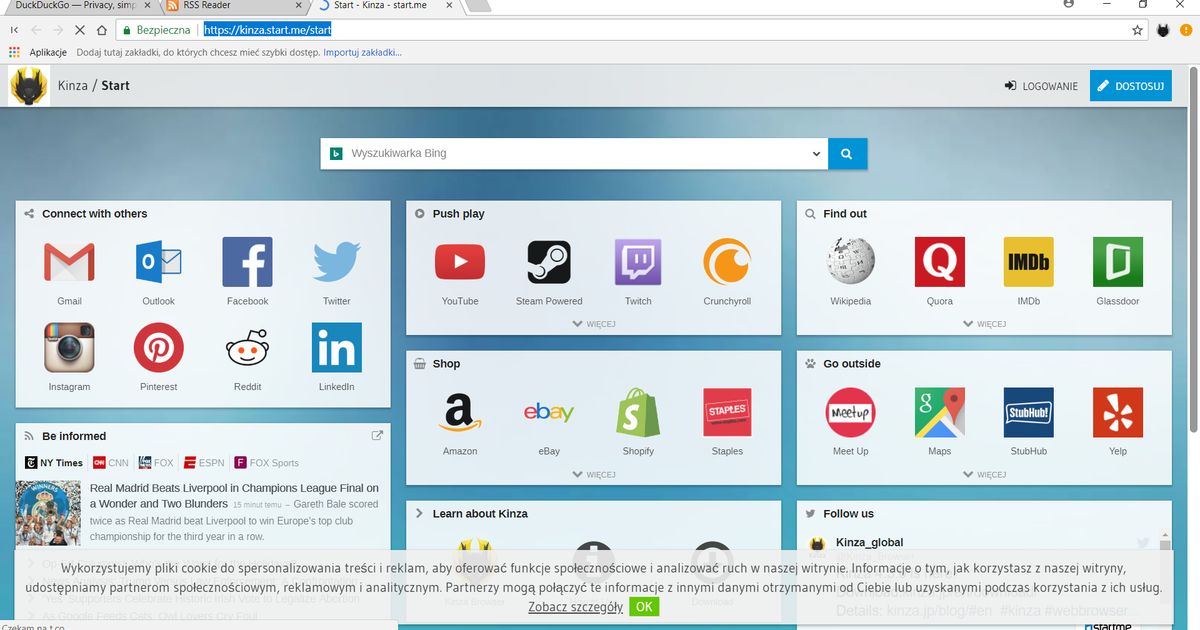Open the Amazon shop icon
Screen dimensions: 1200x630
pyautogui.click(x=460, y=412)
